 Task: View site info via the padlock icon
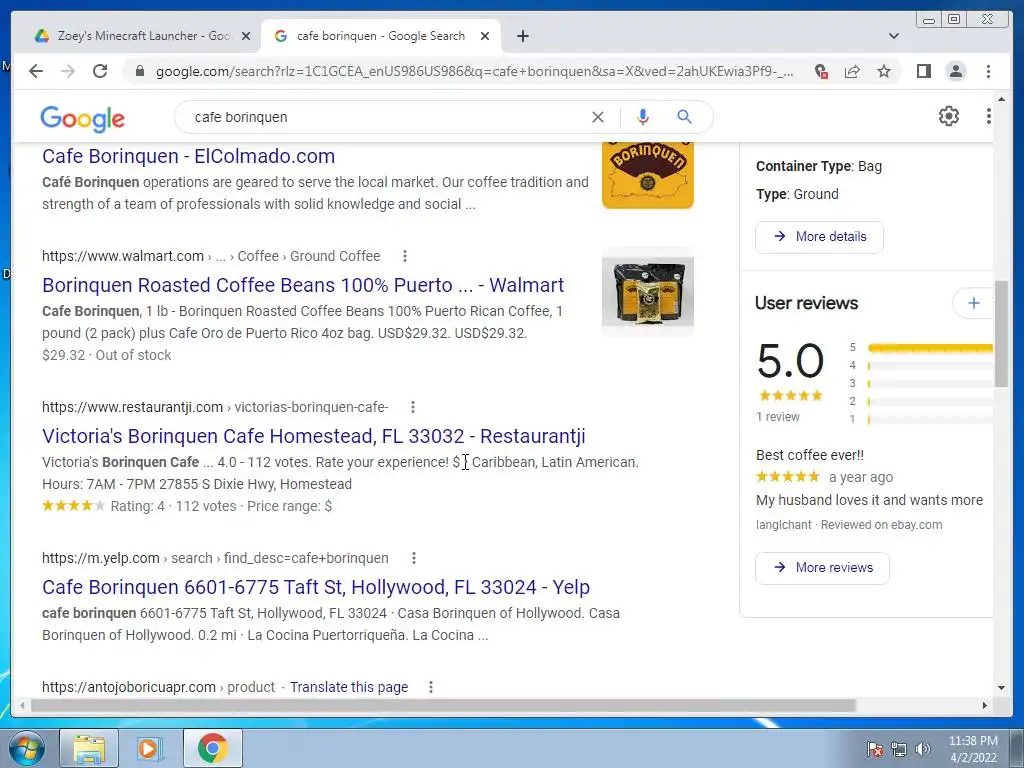click(139, 71)
